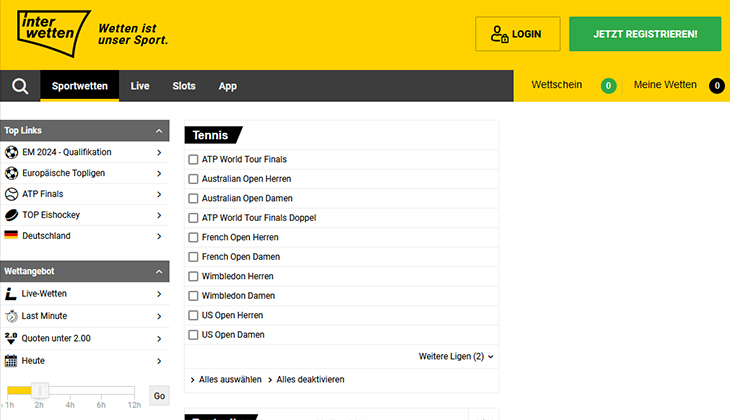Click the German flag icon
Viewport: 730px width, 420px height.
11,235
